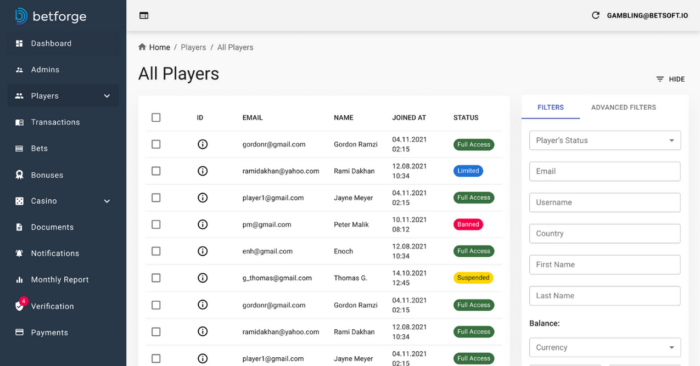Click the red Banned status badge
Screen dimensions: 700x366
coord(468,225)
